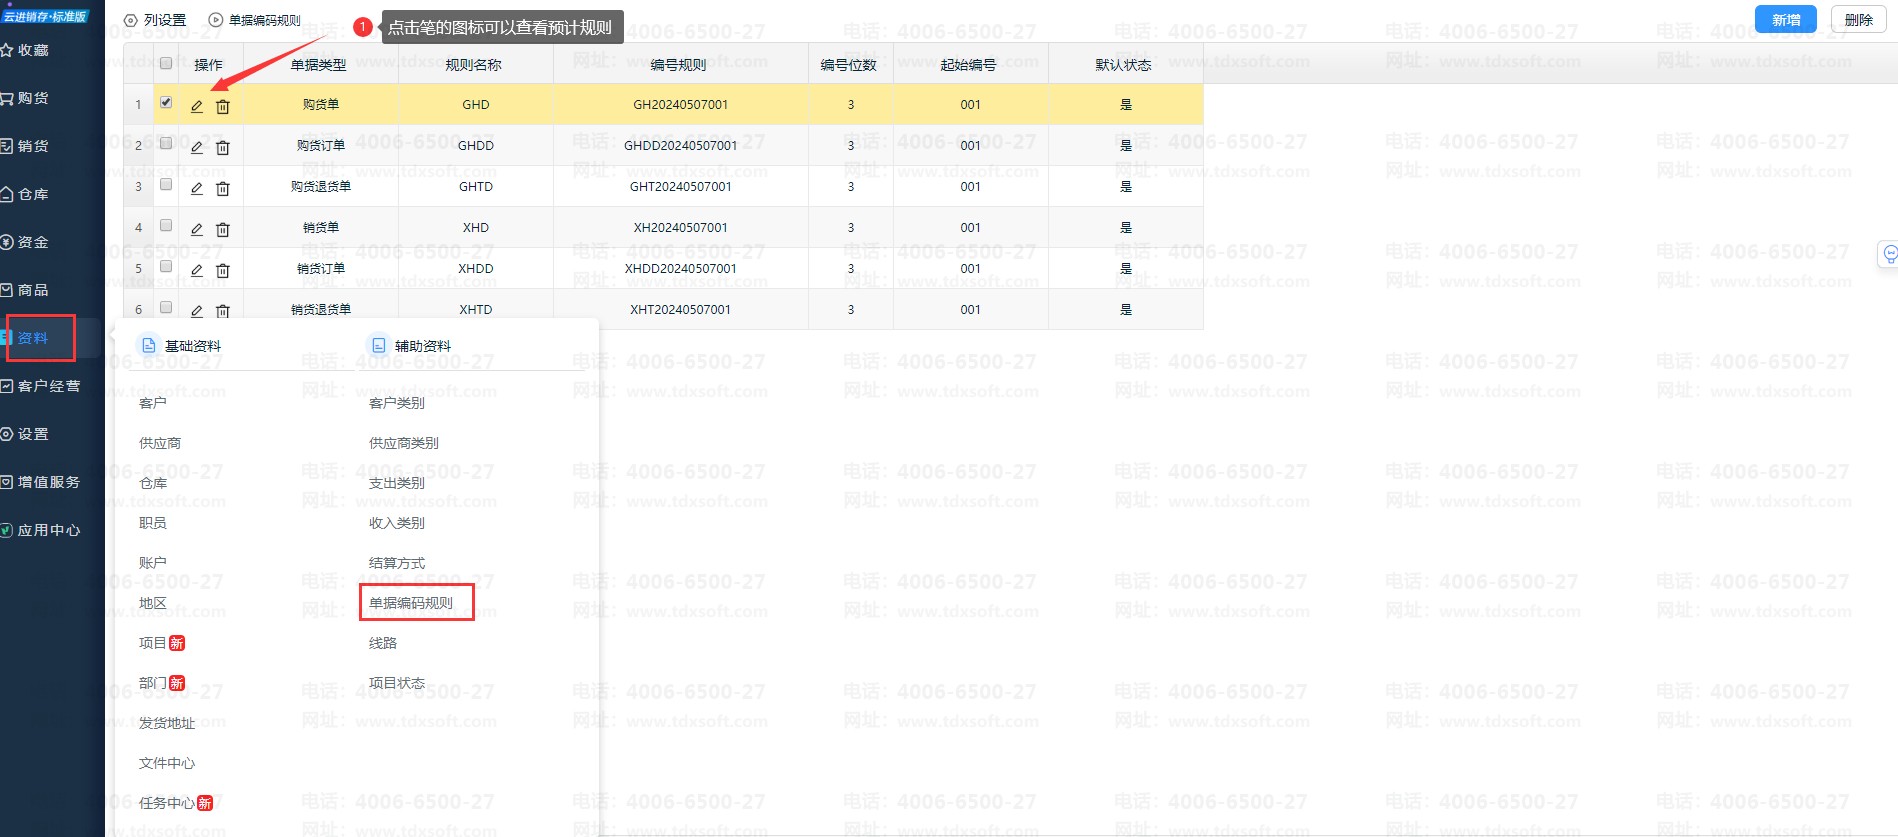
Task: Click the trash icon for 销货订单 row
Action: click(223, 270)
